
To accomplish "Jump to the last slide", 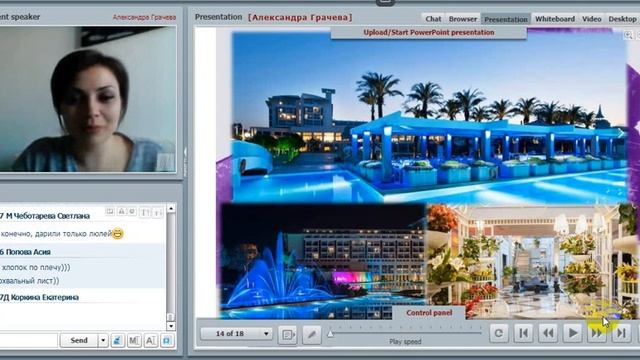I will 621,333.
